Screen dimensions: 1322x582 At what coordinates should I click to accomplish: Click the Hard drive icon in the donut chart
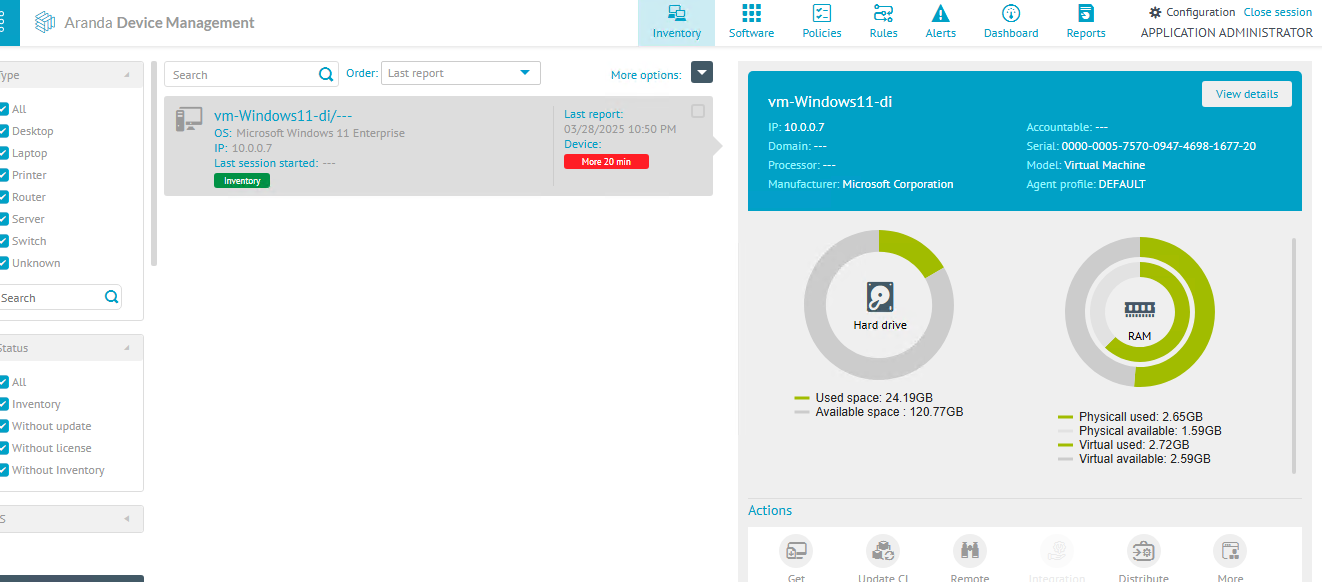click(x=879, y=297)
